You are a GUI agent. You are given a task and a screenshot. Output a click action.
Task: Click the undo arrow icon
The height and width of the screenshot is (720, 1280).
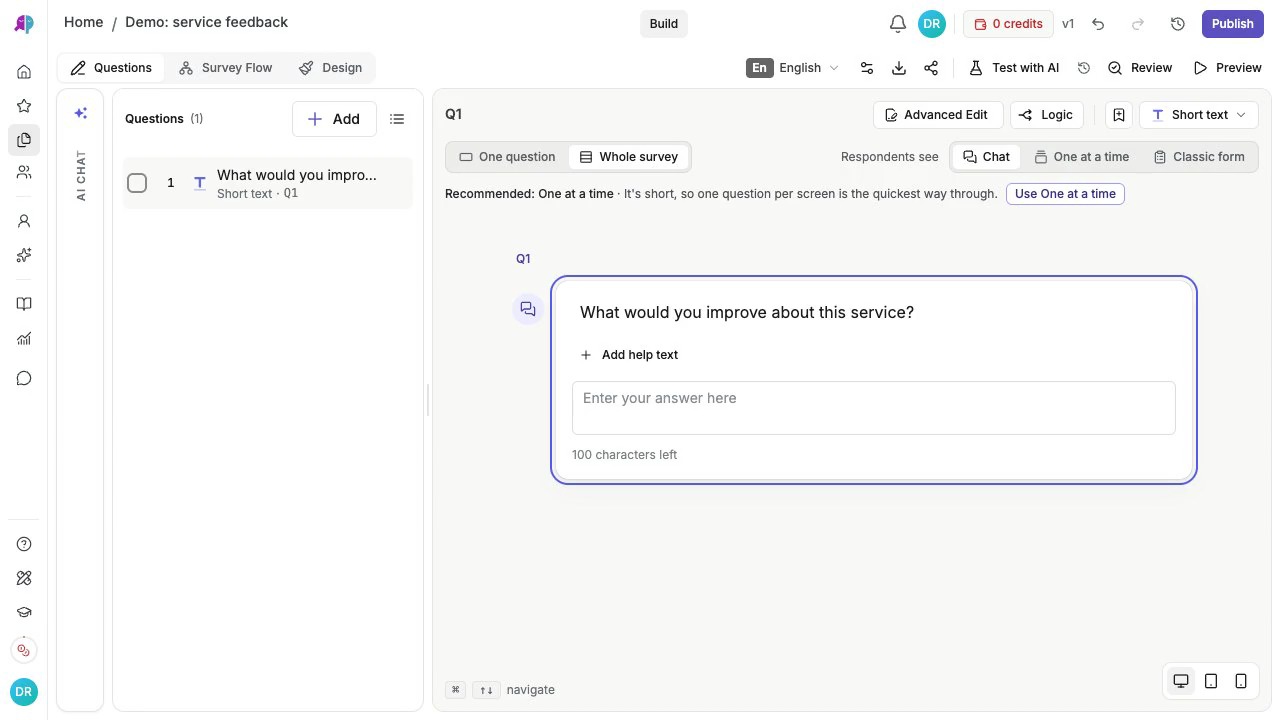point(1098,24)
